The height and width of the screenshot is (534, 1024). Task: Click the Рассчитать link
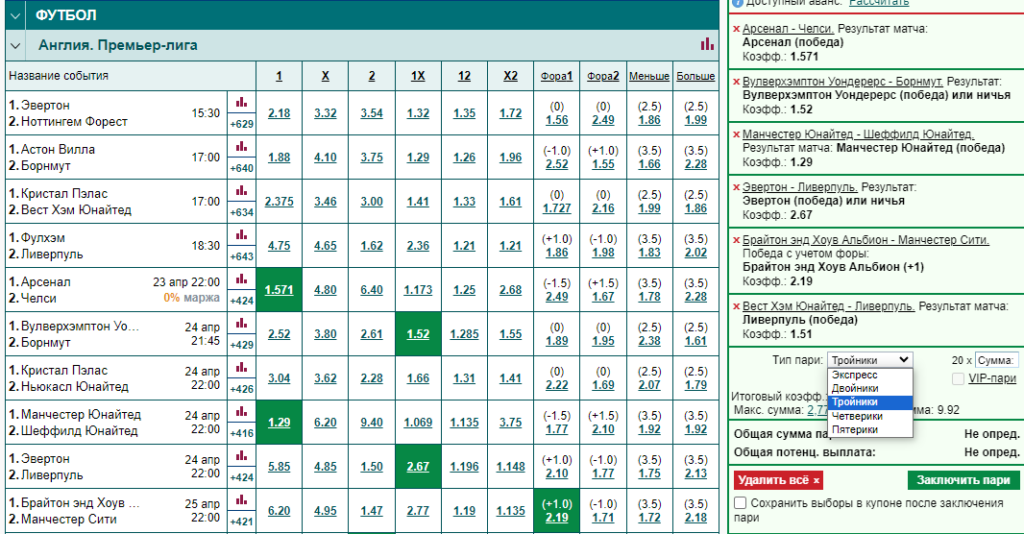878,3
